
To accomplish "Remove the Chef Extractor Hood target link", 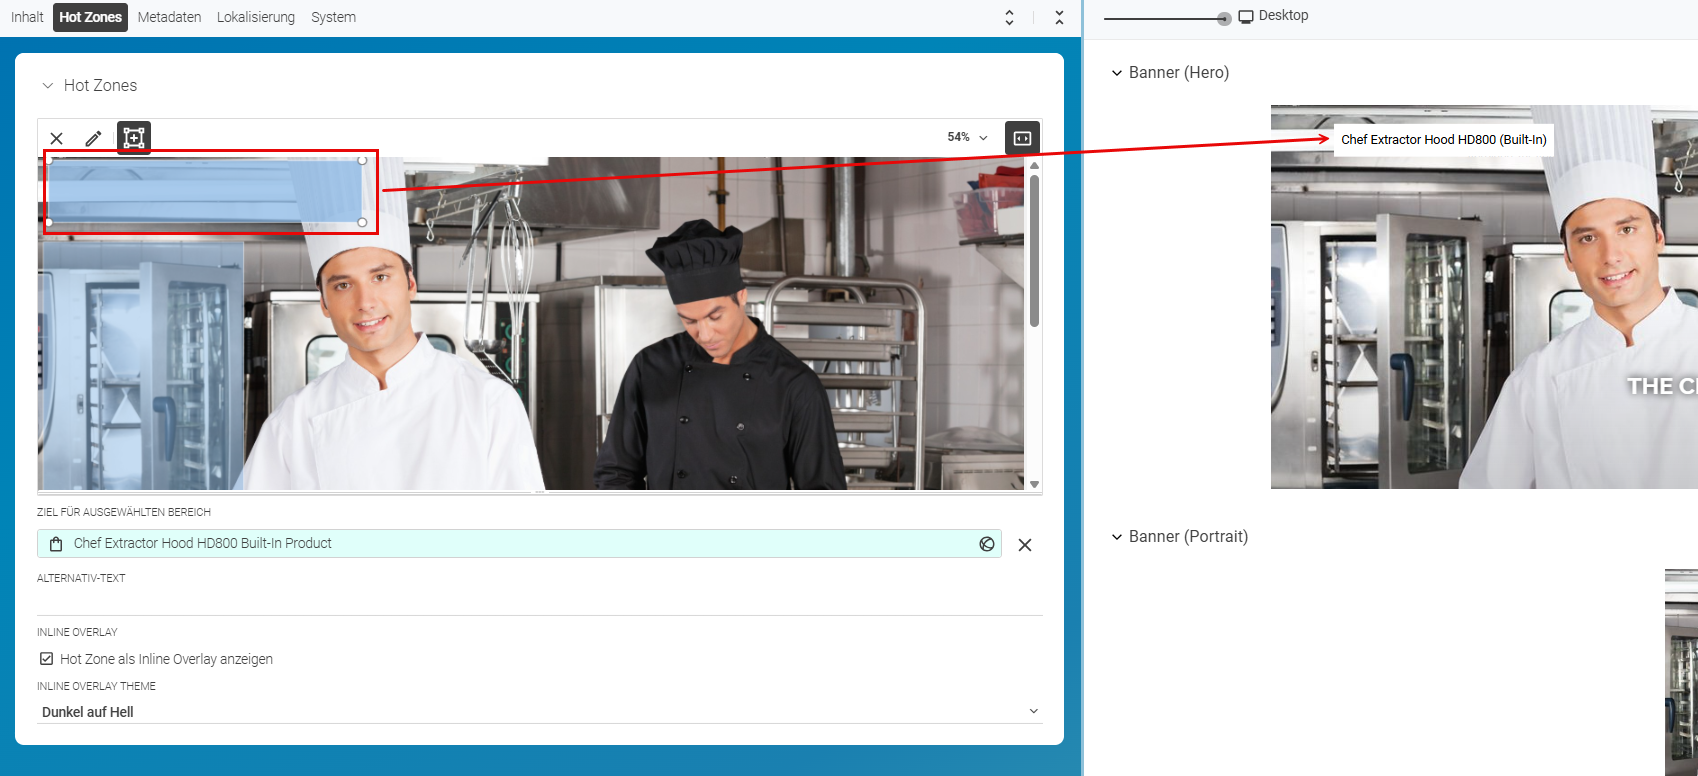I will [1025, 545].
